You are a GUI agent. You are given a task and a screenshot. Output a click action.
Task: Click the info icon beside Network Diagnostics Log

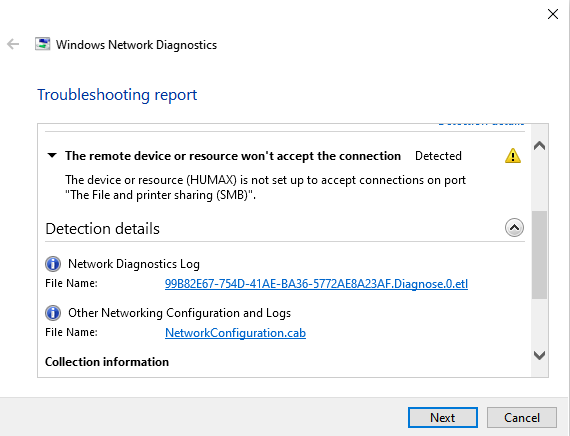point(53,264)
